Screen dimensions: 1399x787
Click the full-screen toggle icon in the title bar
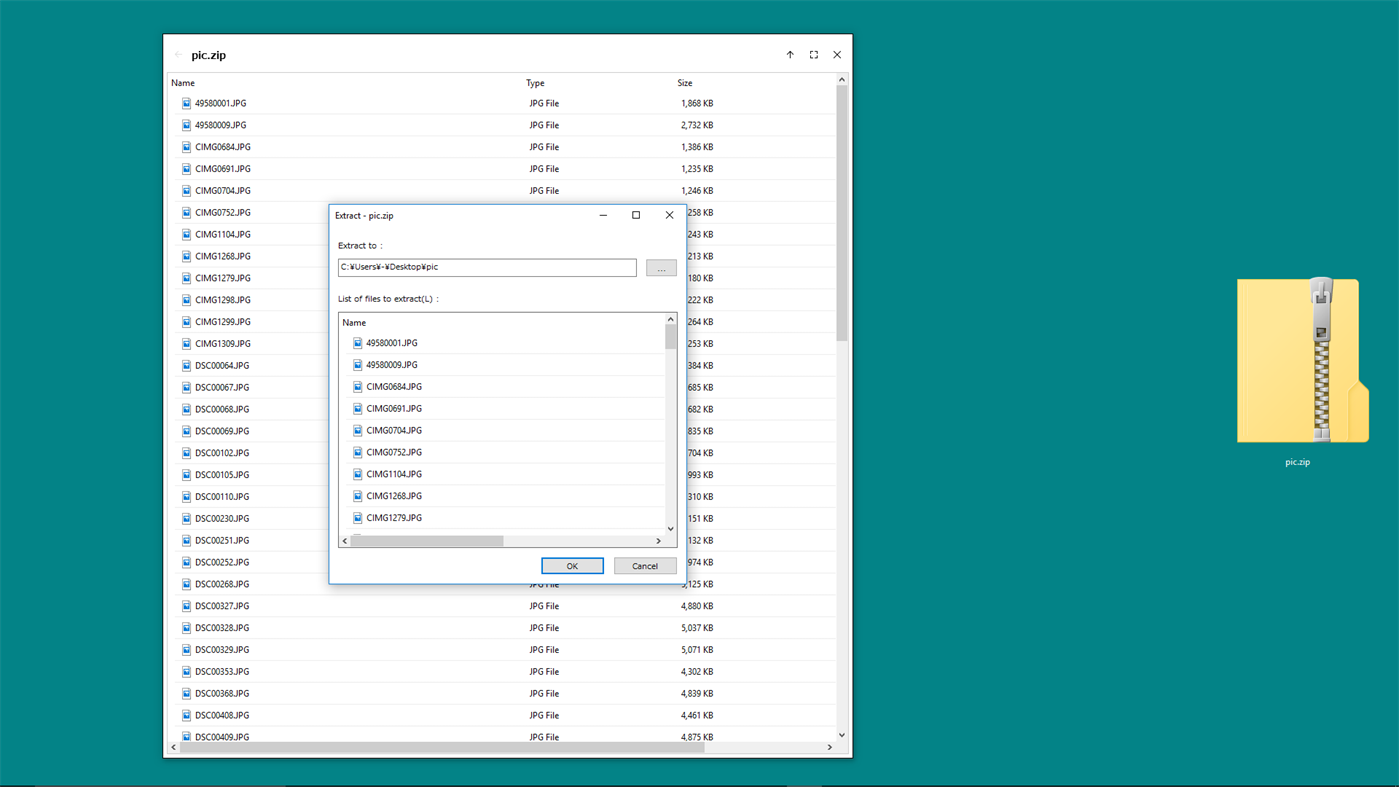pyautogui.click(x=813, y=55)
